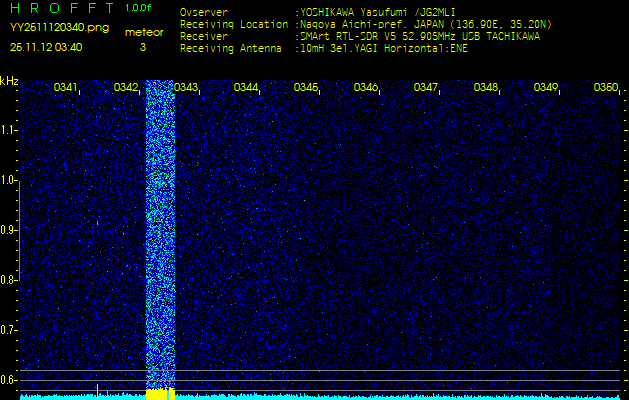Click the HROFFT title text
The image size is (629, 400).
[x=62, y=8]
